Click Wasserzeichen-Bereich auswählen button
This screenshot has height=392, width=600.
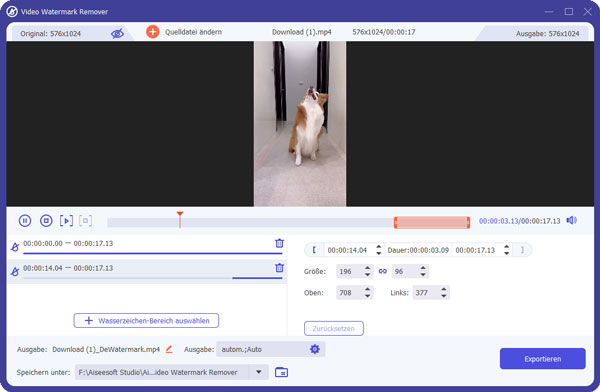coord(146,320)
